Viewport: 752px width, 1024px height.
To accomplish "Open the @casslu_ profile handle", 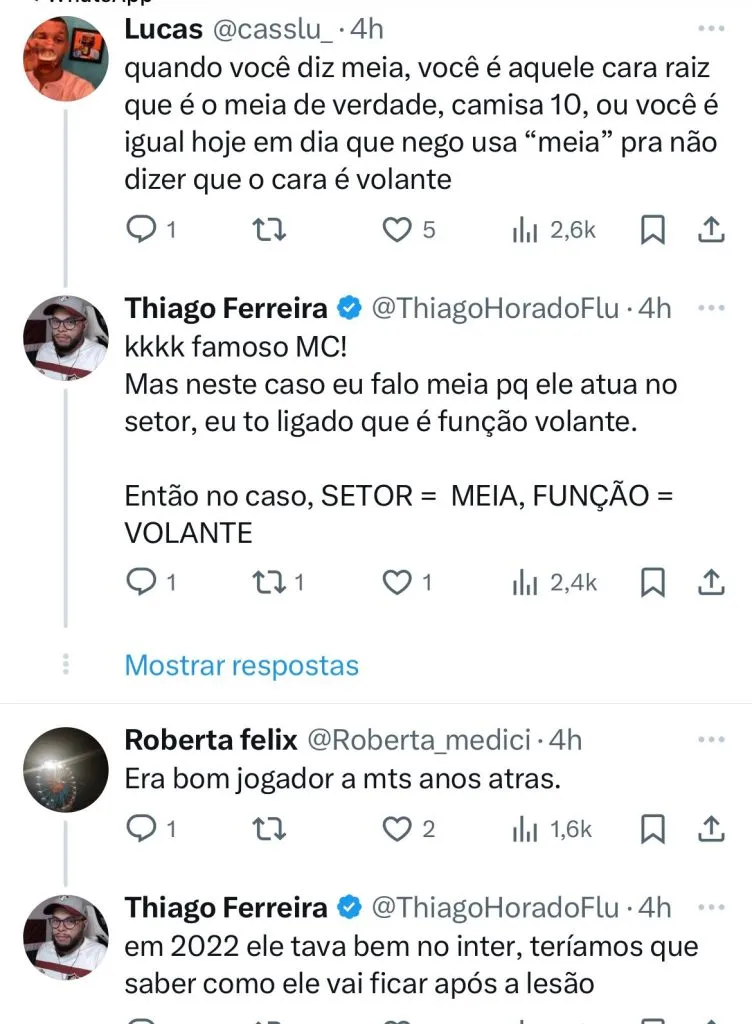I will click(x=271, y=29).
